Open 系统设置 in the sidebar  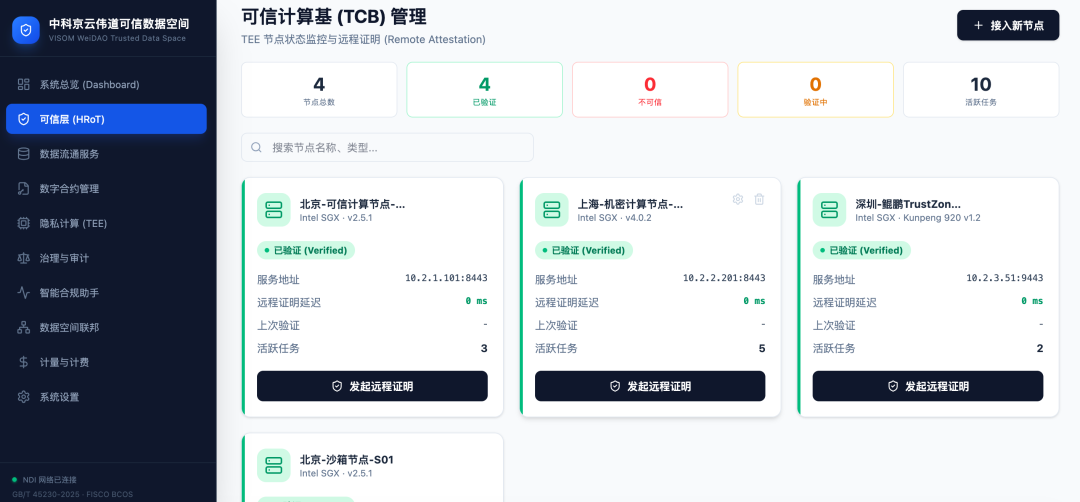point(106,397)
